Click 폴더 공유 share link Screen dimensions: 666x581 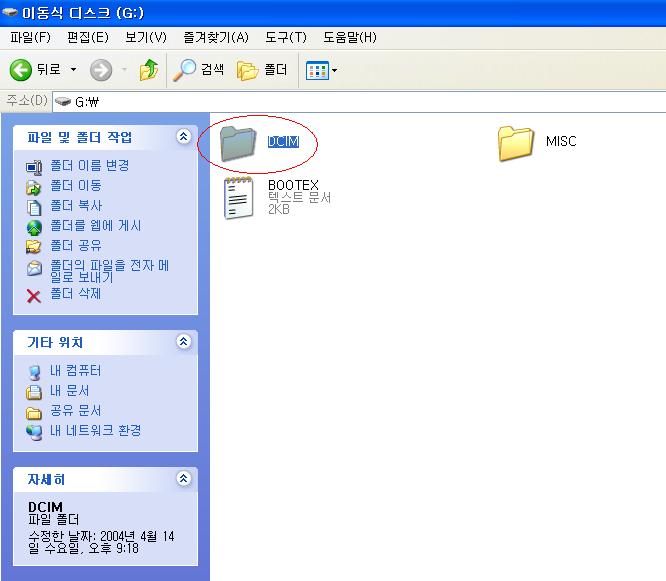pos(76,245)
